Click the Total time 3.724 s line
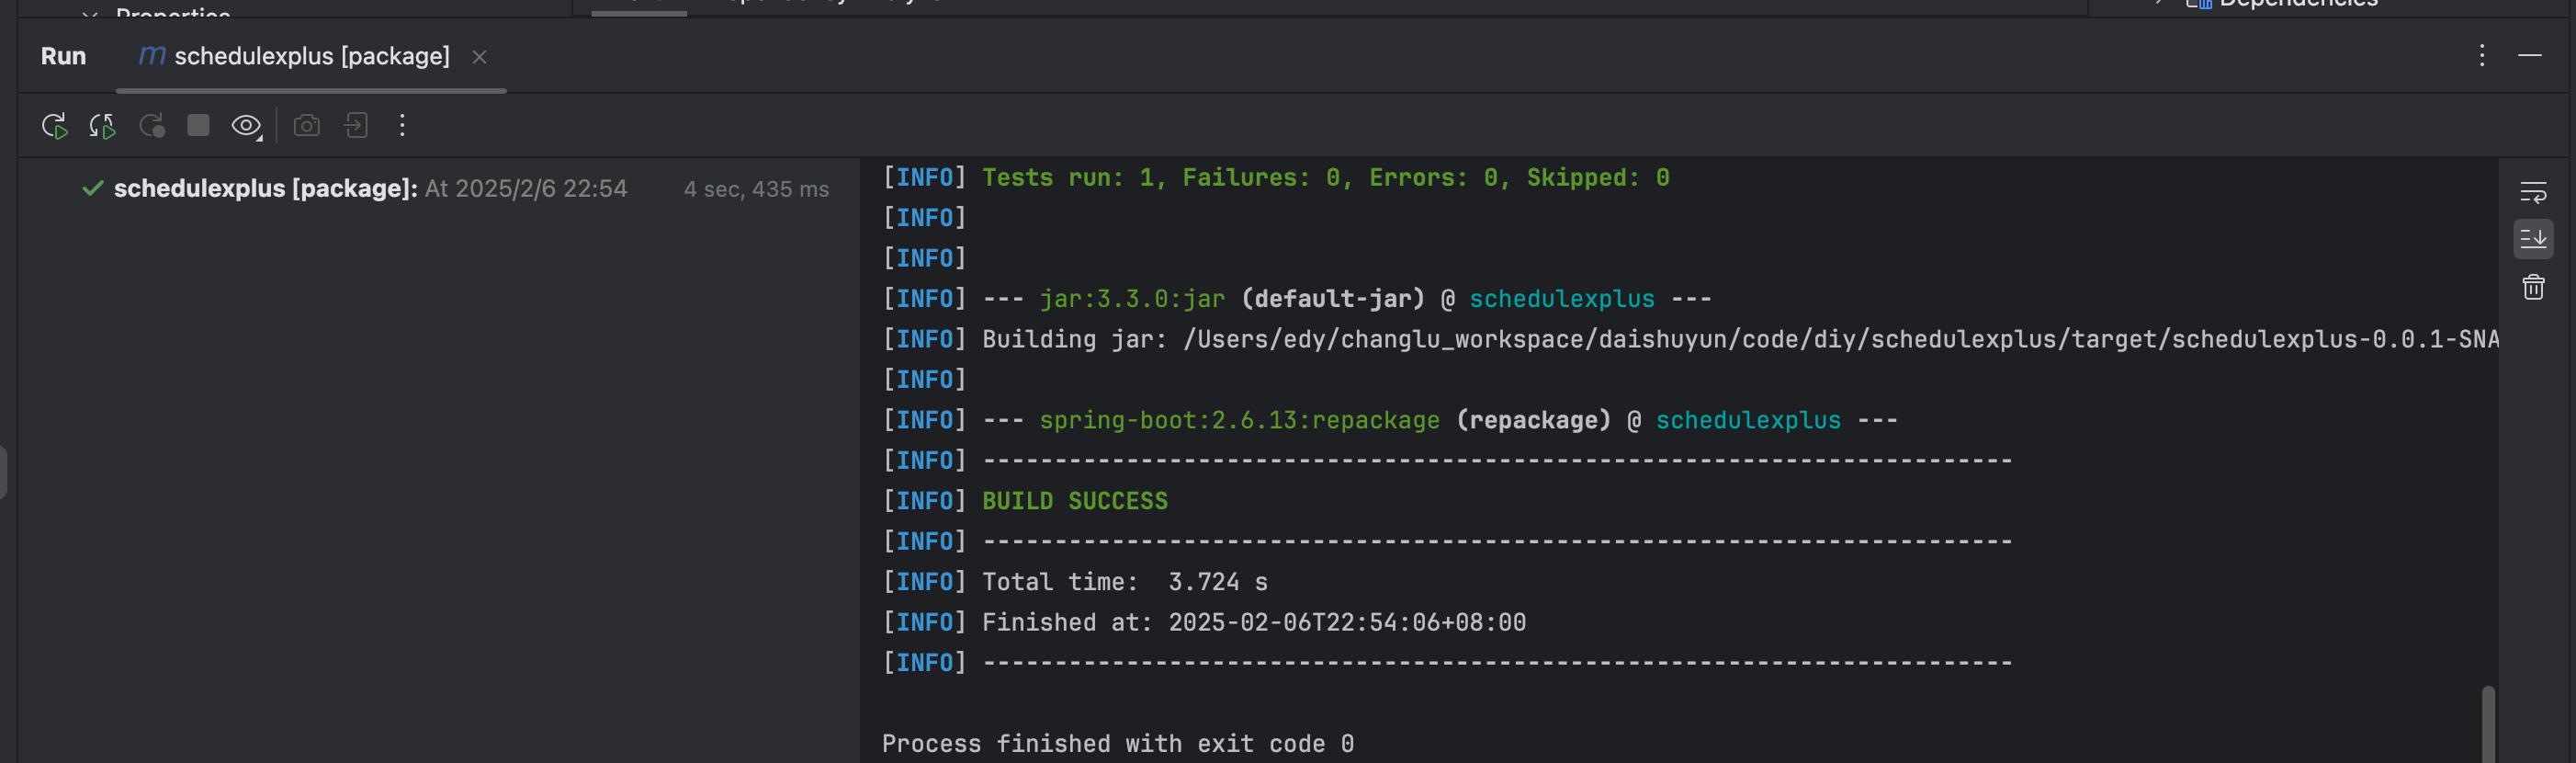The width and height of the screenshot is (2576, 763). [x=1124, y=582]
